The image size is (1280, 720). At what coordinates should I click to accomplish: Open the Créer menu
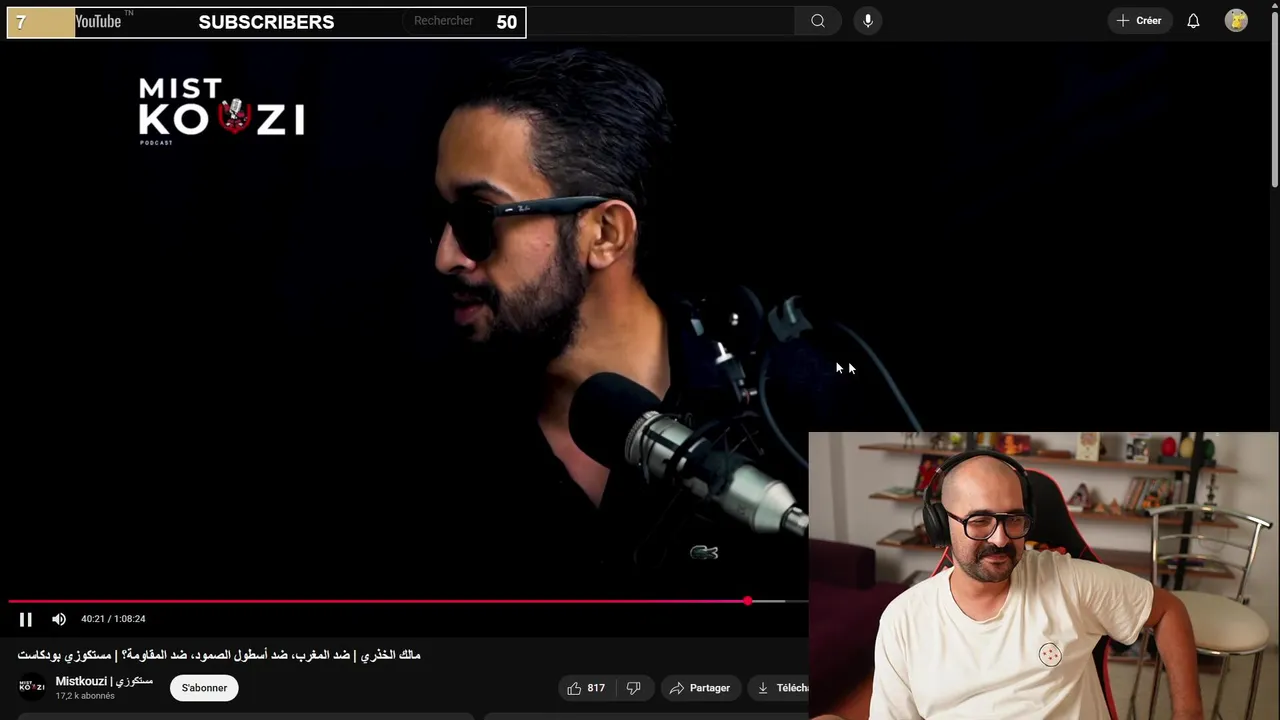click(1140, 21)
